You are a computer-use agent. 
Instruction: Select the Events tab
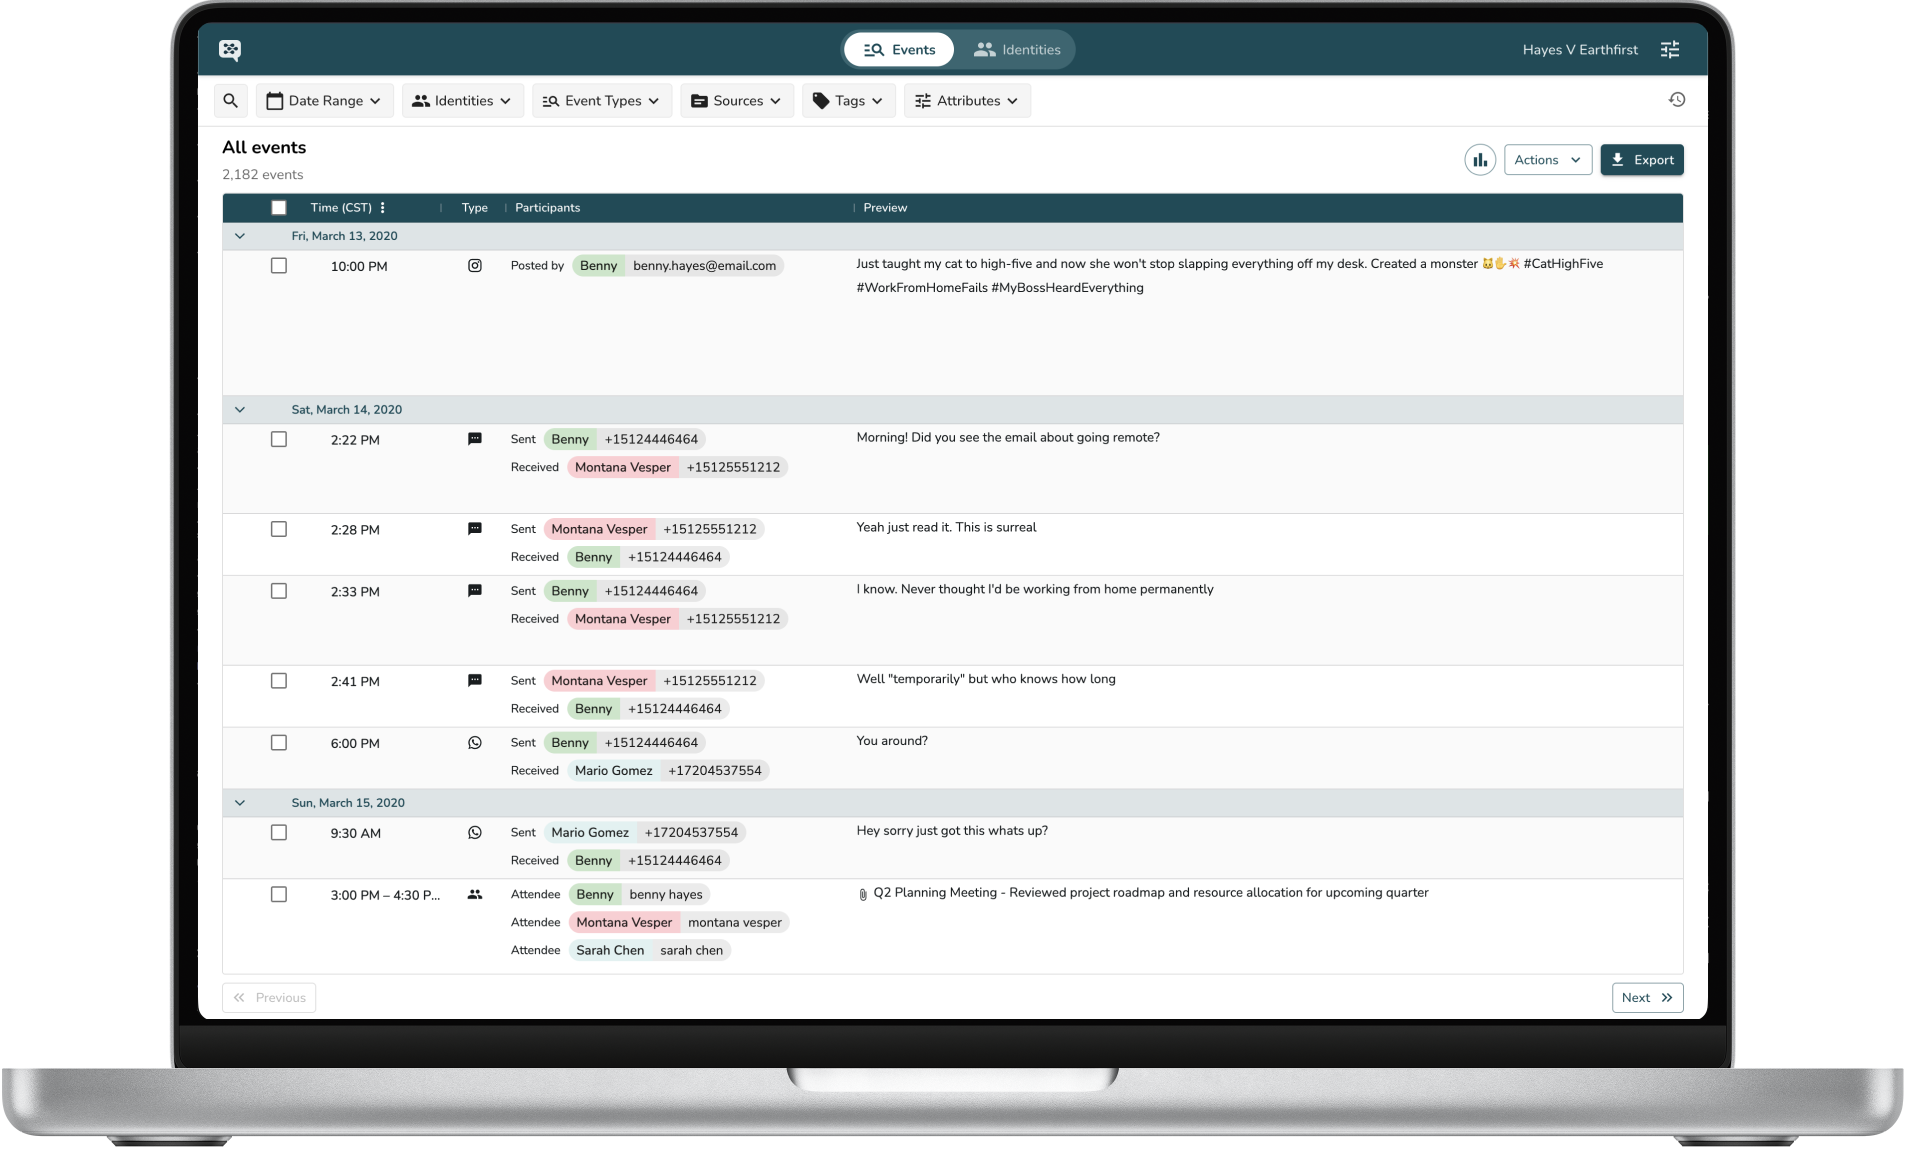(899, 50)
